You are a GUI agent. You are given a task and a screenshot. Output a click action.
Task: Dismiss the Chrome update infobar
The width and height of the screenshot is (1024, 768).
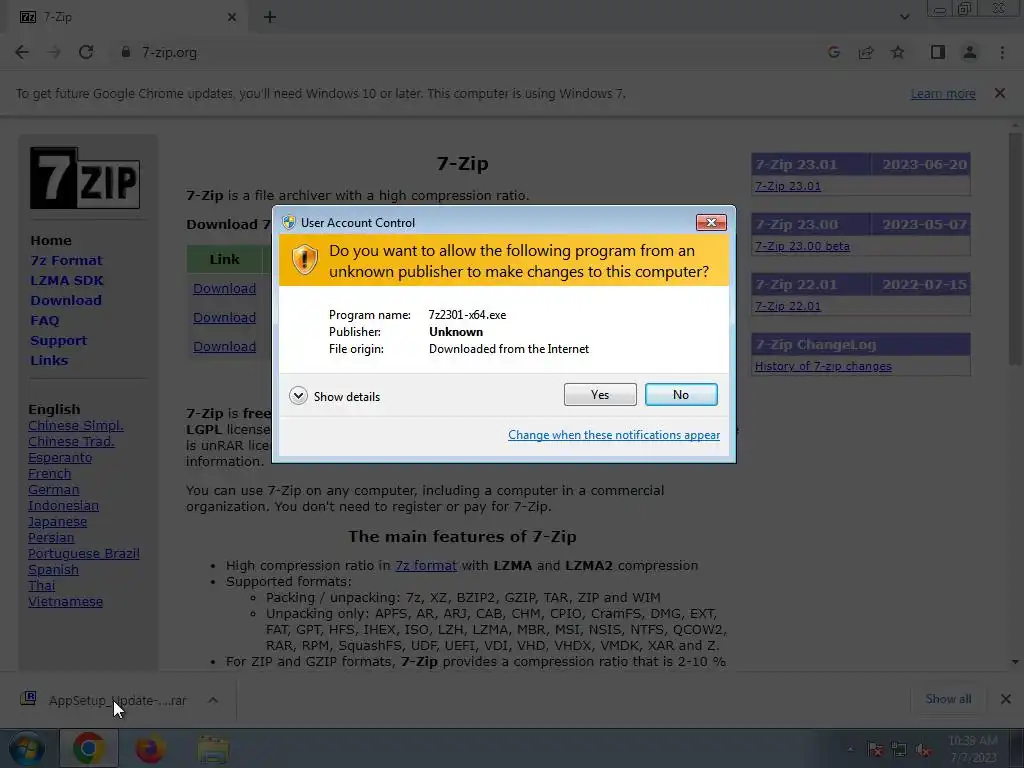pyautogui.click(x=1000, y=93)
